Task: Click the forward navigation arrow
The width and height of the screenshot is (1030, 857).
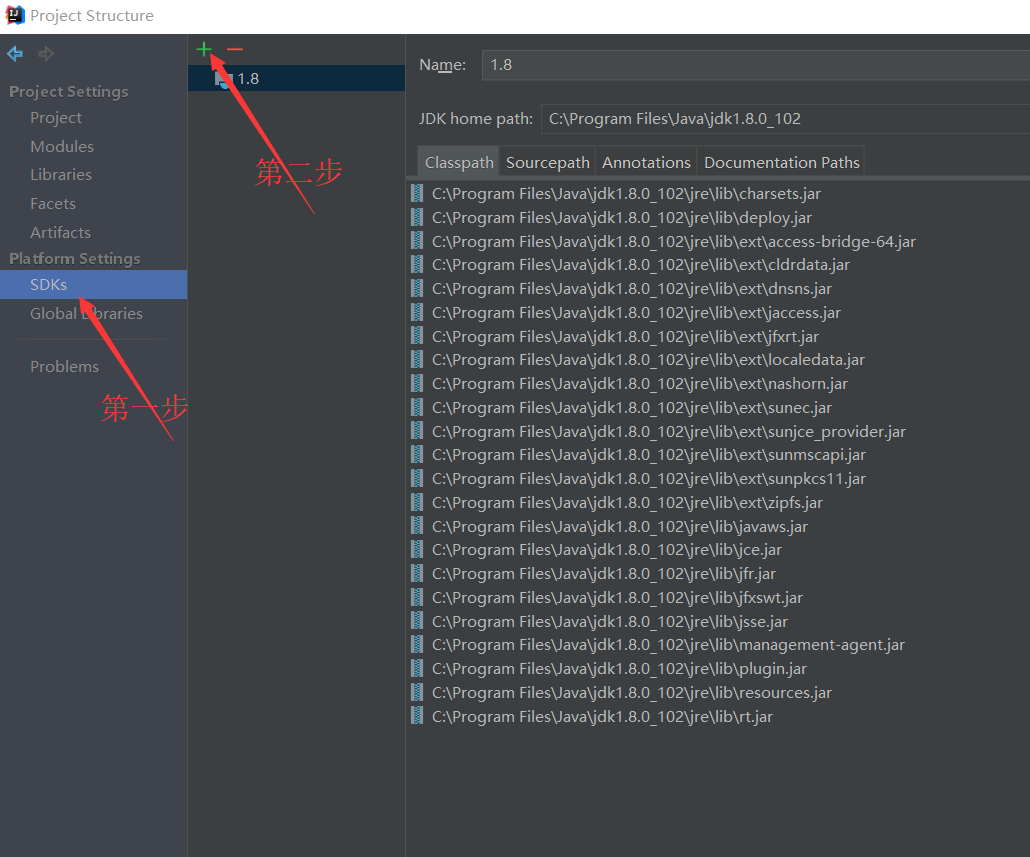Action: tap(45, 53)
